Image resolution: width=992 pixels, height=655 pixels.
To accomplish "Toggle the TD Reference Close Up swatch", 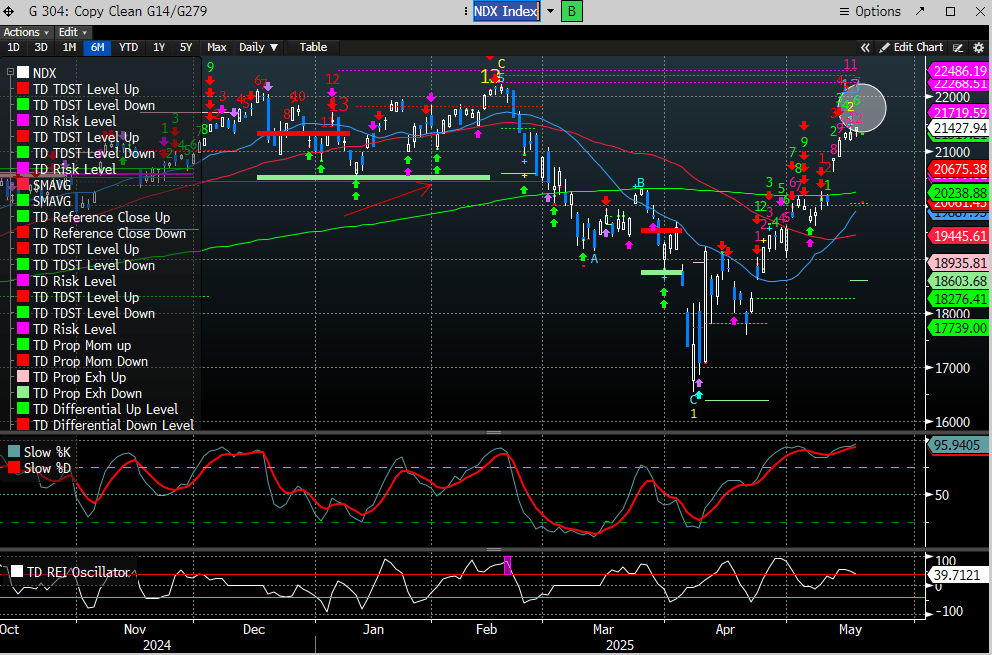I will pos(23,217).
